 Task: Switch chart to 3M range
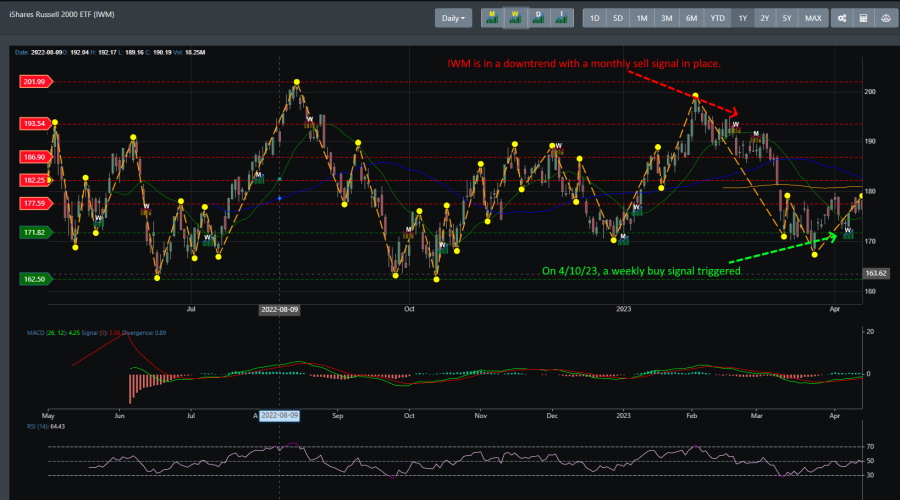[666, 18]
